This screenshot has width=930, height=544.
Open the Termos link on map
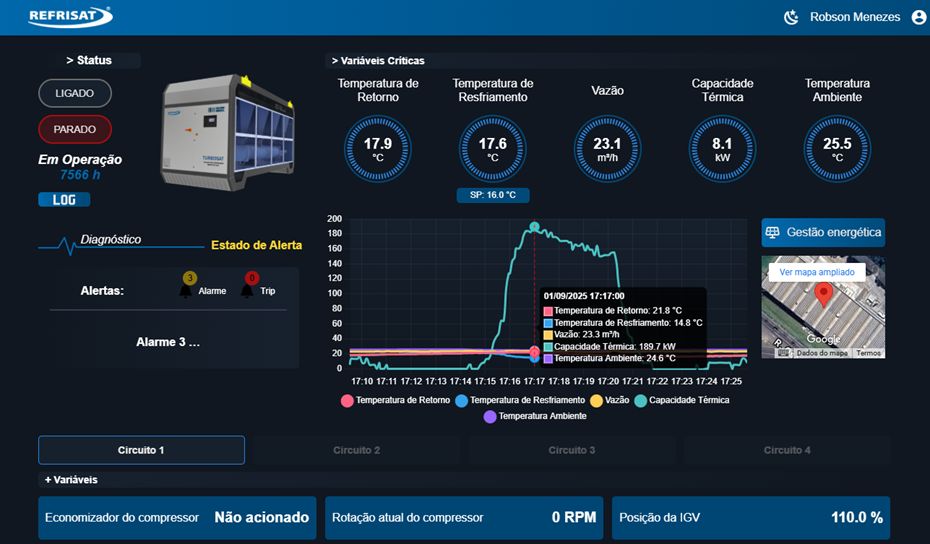868,353
